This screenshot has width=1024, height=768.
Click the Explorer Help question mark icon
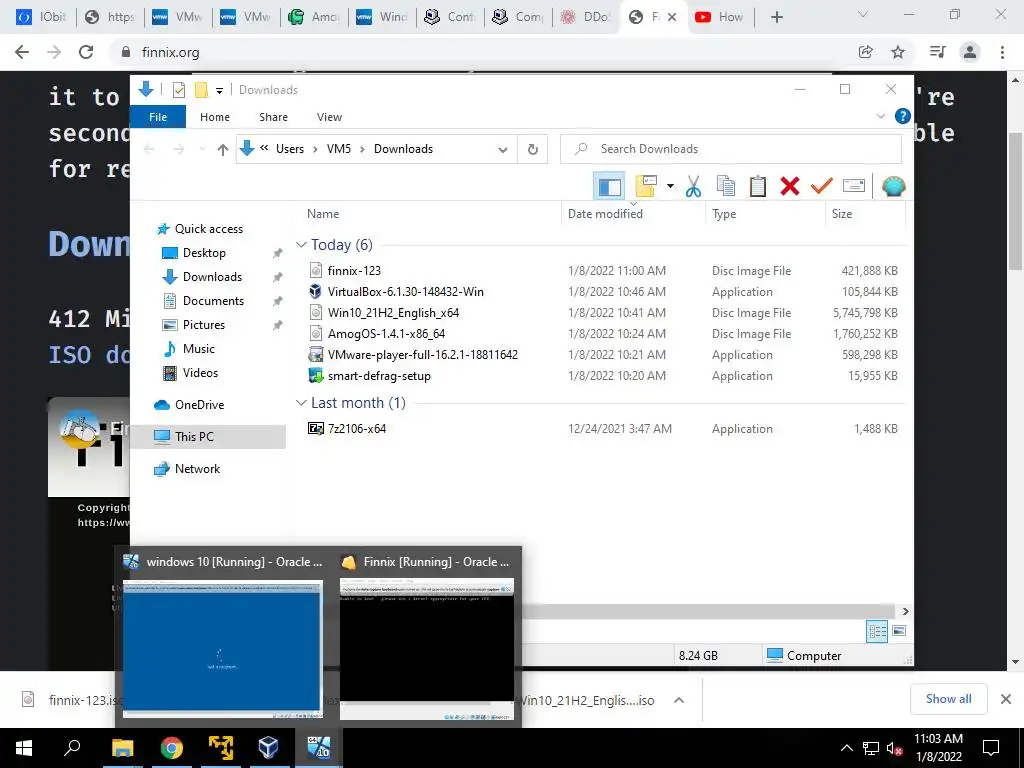[x=903, y=116]
